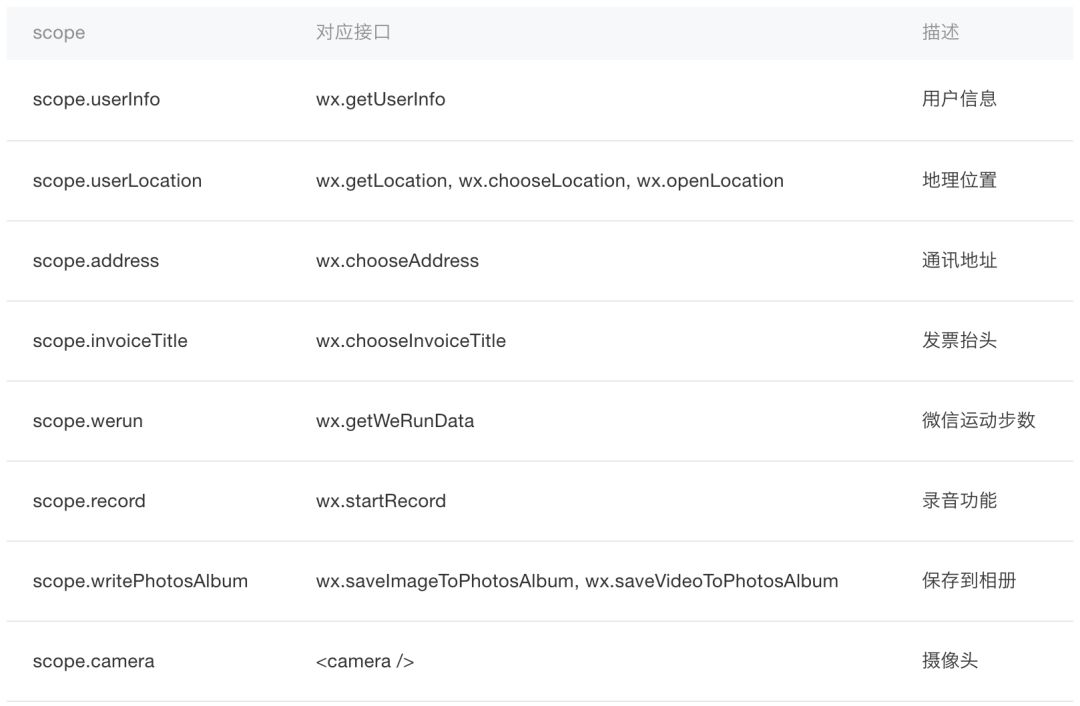This screenshot has width=1080, height=706.
Task: Click the wx.getUserInfo interface text
Action: point(380,100)
